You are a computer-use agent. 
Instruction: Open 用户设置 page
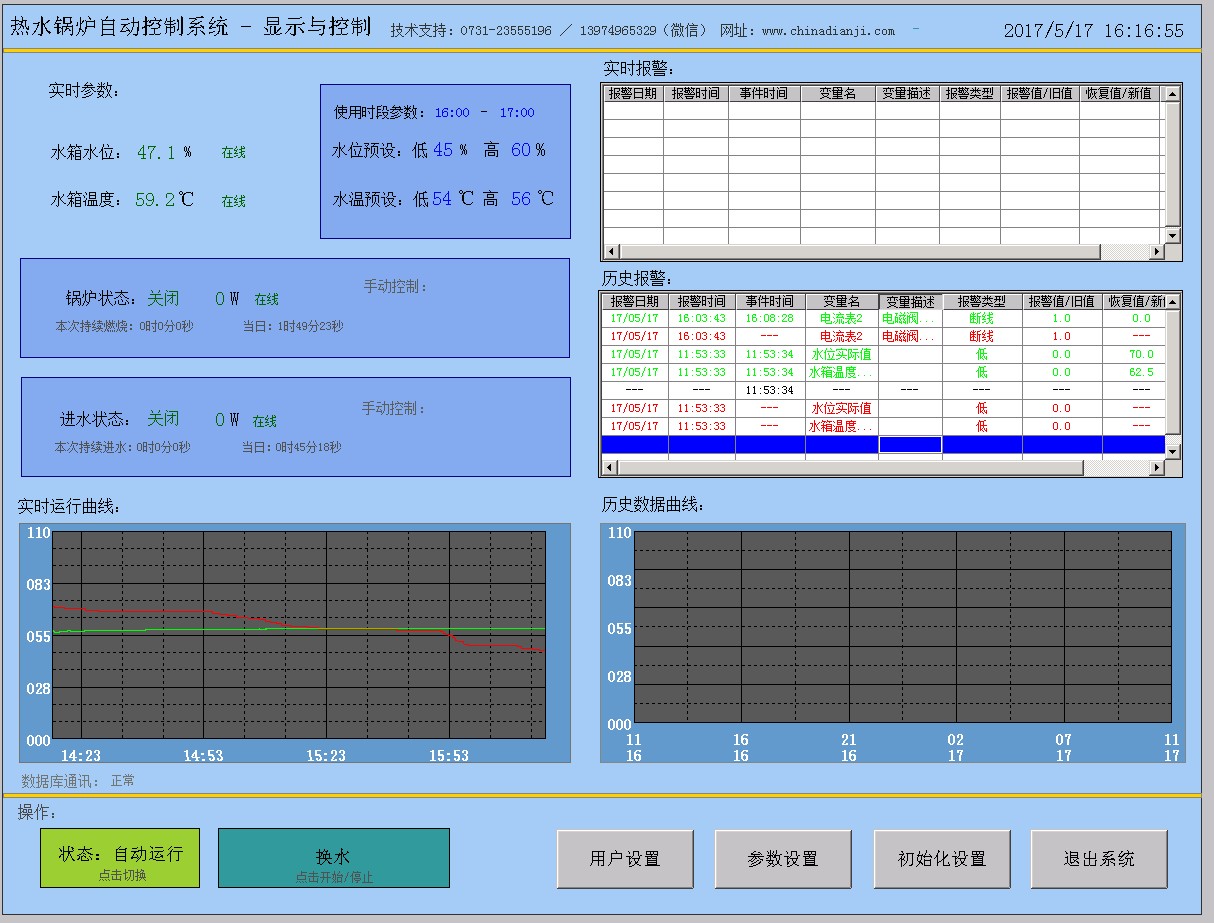(625, 859)
